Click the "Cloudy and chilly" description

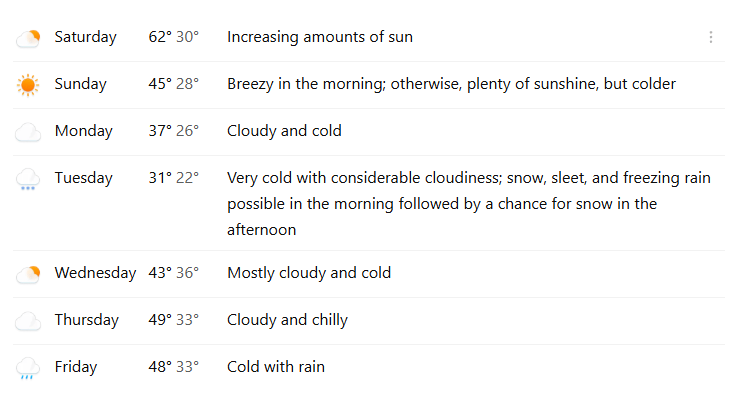[x=287, y=320]
